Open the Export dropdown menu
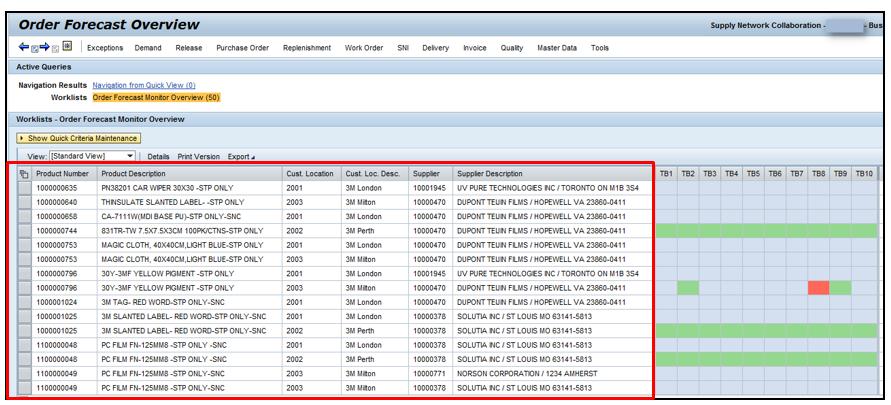Image resolution: width=891 pixels, height=405 pixels. click(242, 157)
